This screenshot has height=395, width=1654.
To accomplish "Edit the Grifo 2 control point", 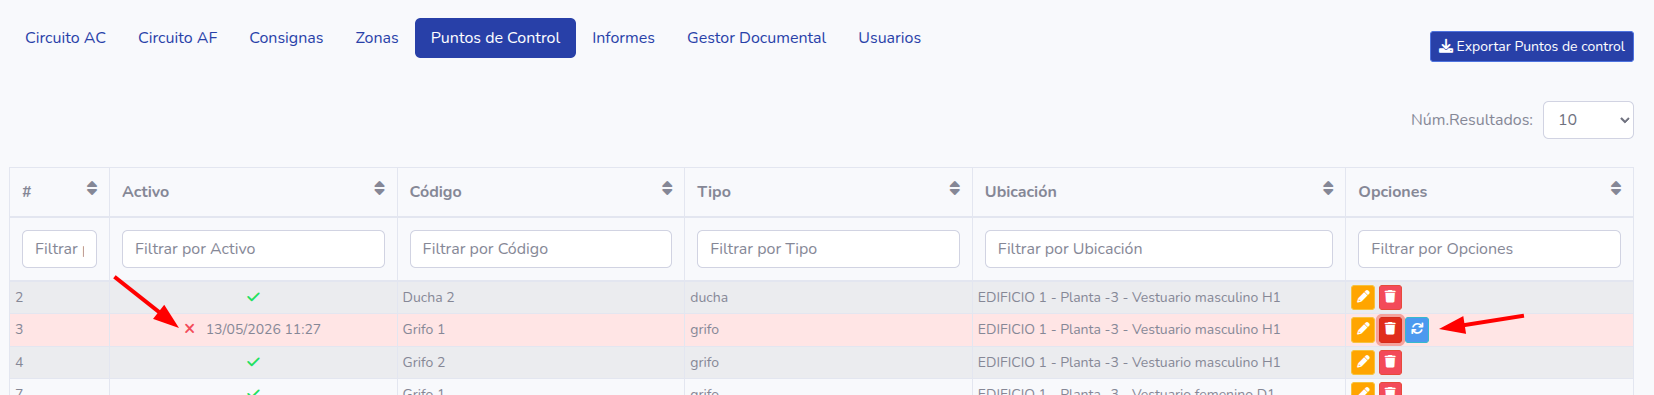I will coord(1362,362).
